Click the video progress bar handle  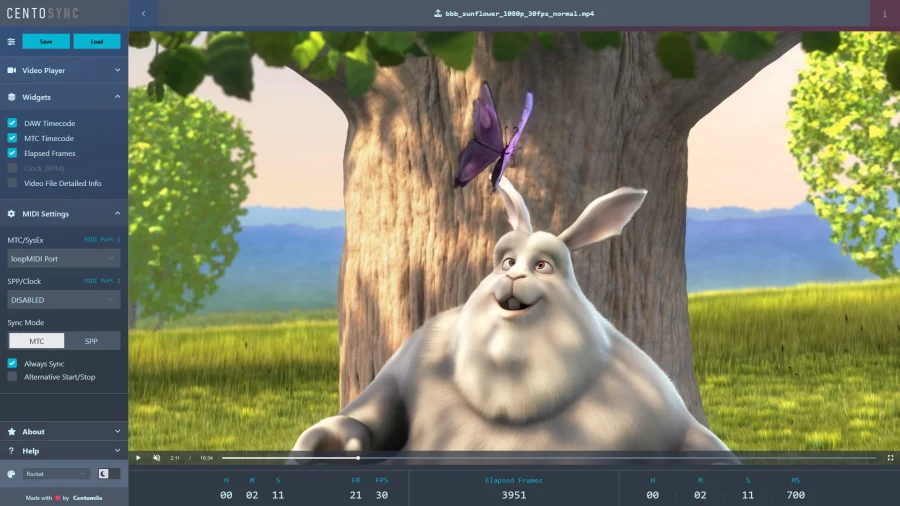(358, 458)
